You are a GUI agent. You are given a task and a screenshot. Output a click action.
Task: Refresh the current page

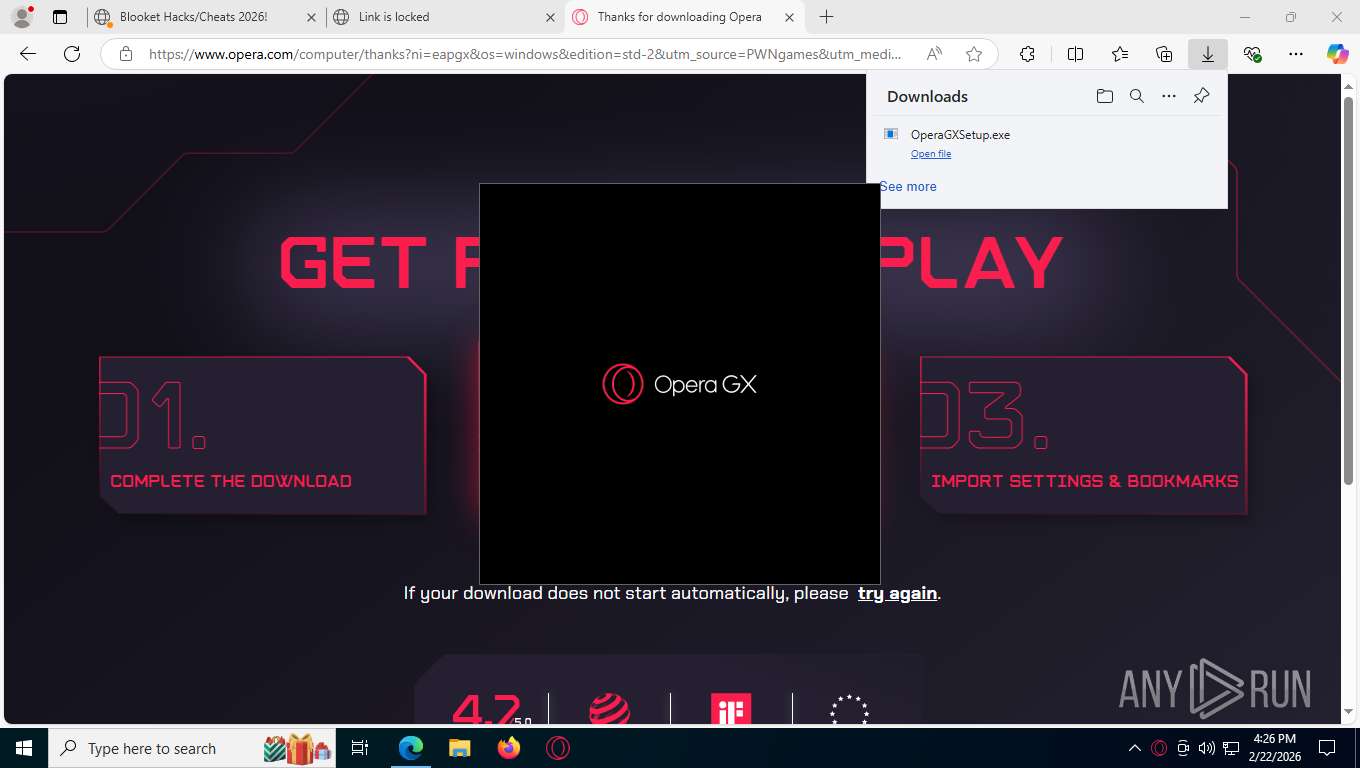pyautogui.click(x=72, y=54)
